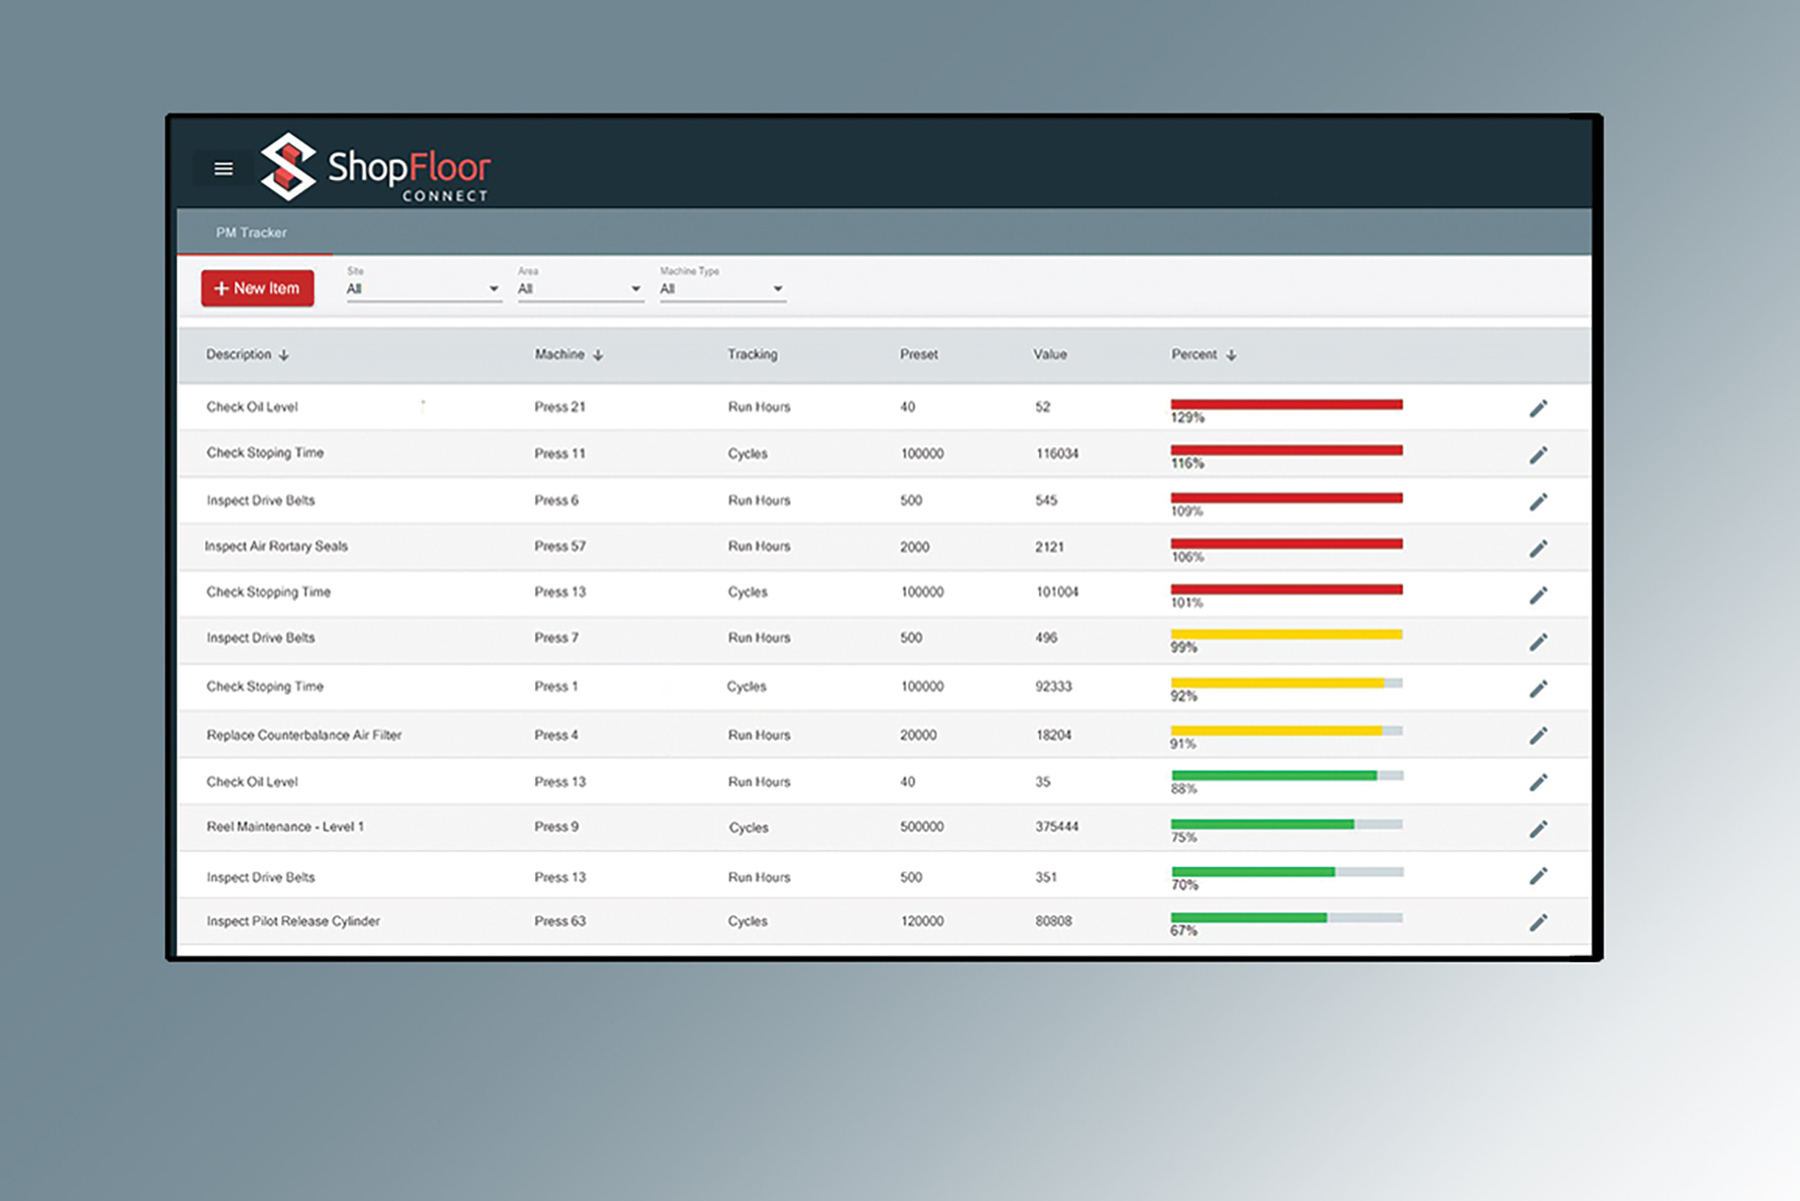Edit the Replace Counterbalance Air Filter entry
Screen dimensions: 1800x1201
[1539, 735]
